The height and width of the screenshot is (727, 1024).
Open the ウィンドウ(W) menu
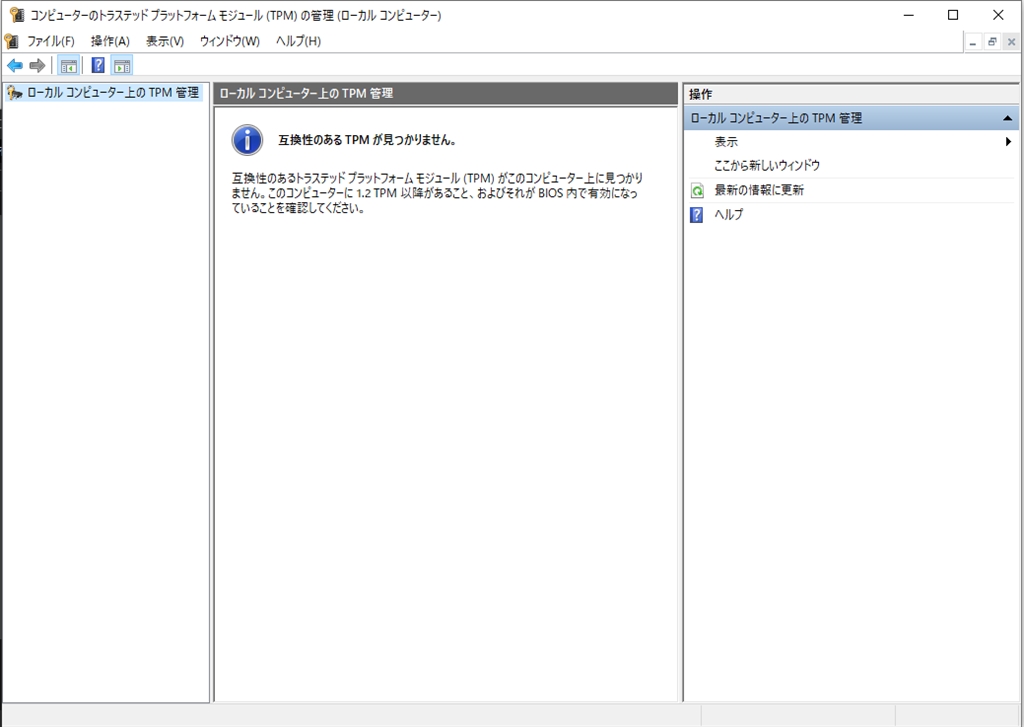230,41
